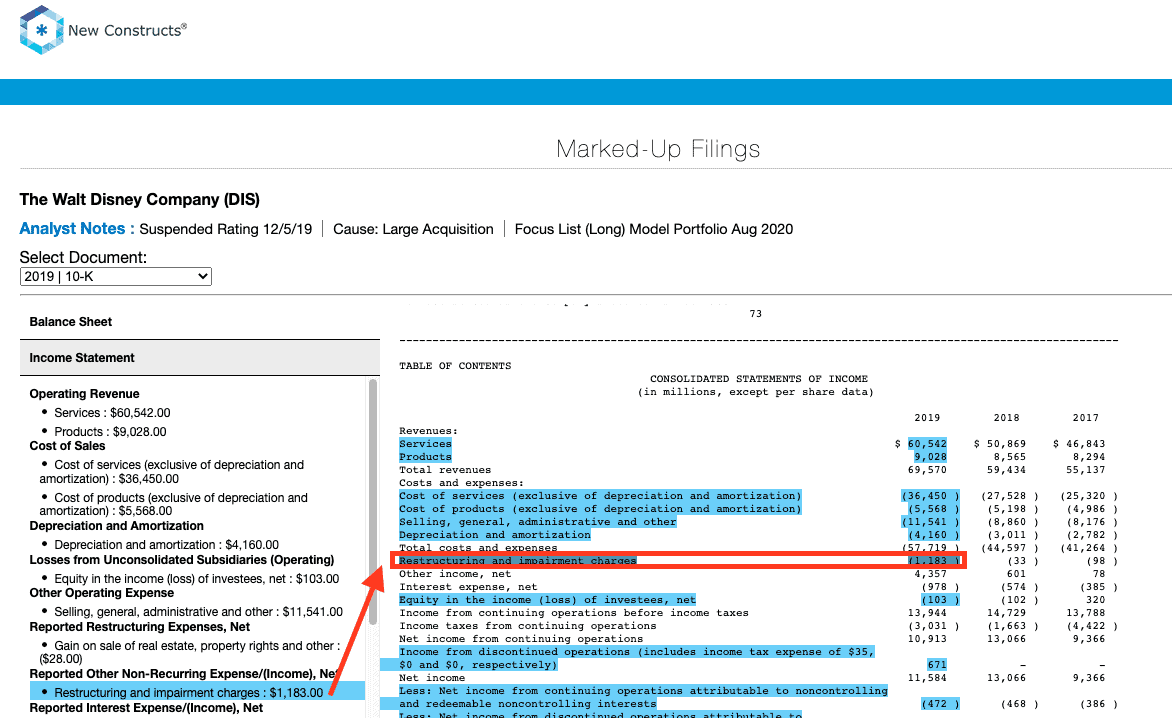
Task: Click the 'Total revenues' 2019 value 69,570
Action: click(x=927, y=470)
